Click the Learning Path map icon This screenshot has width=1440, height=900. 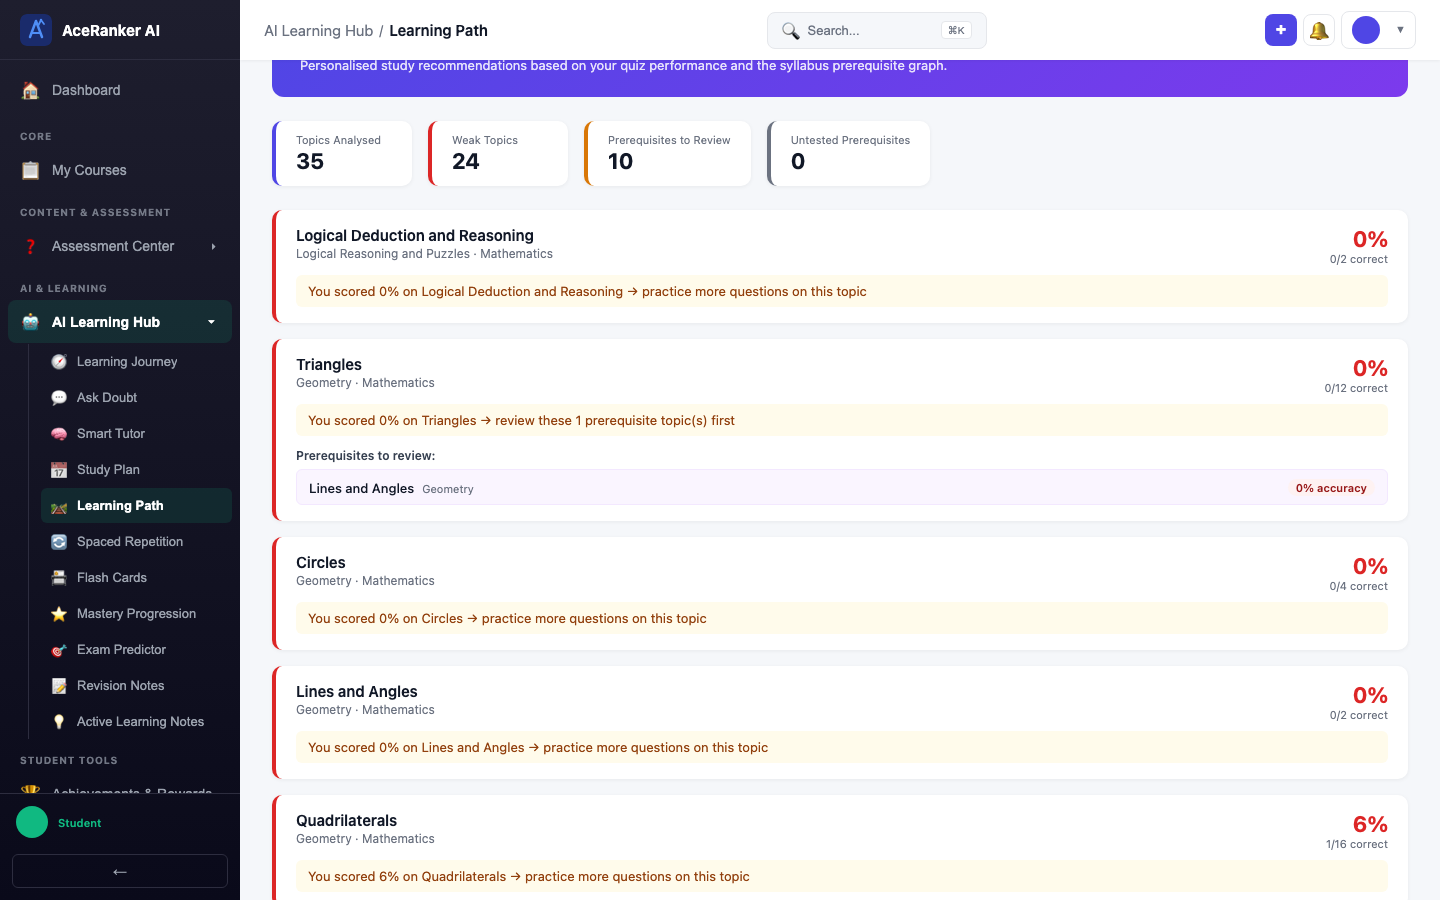pos(59,506)
